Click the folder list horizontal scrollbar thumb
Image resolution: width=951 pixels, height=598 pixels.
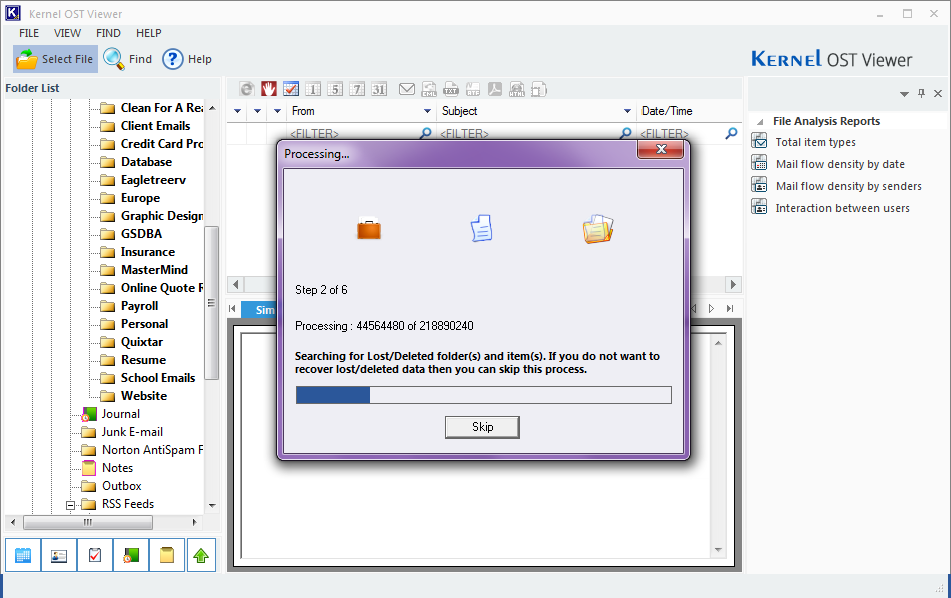88,522
